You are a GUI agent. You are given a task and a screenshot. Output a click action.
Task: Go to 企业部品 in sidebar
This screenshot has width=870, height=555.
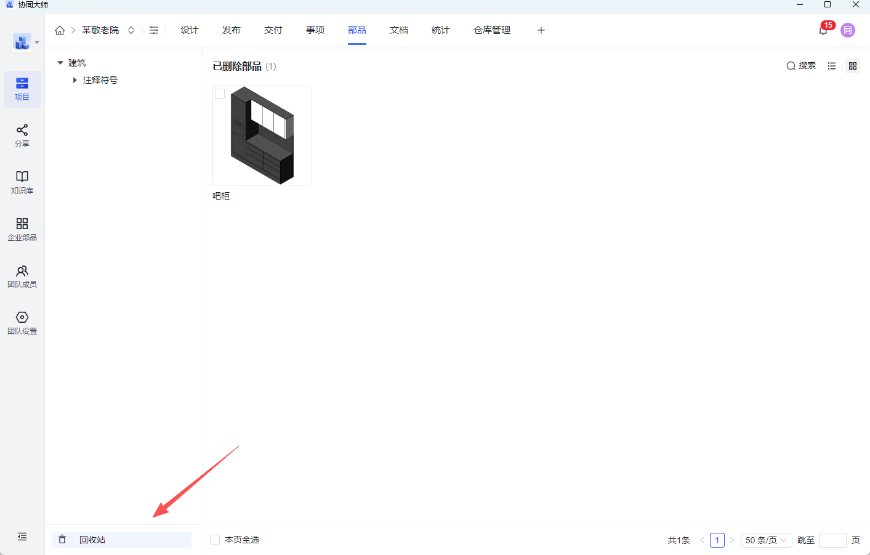click(22, 229)
